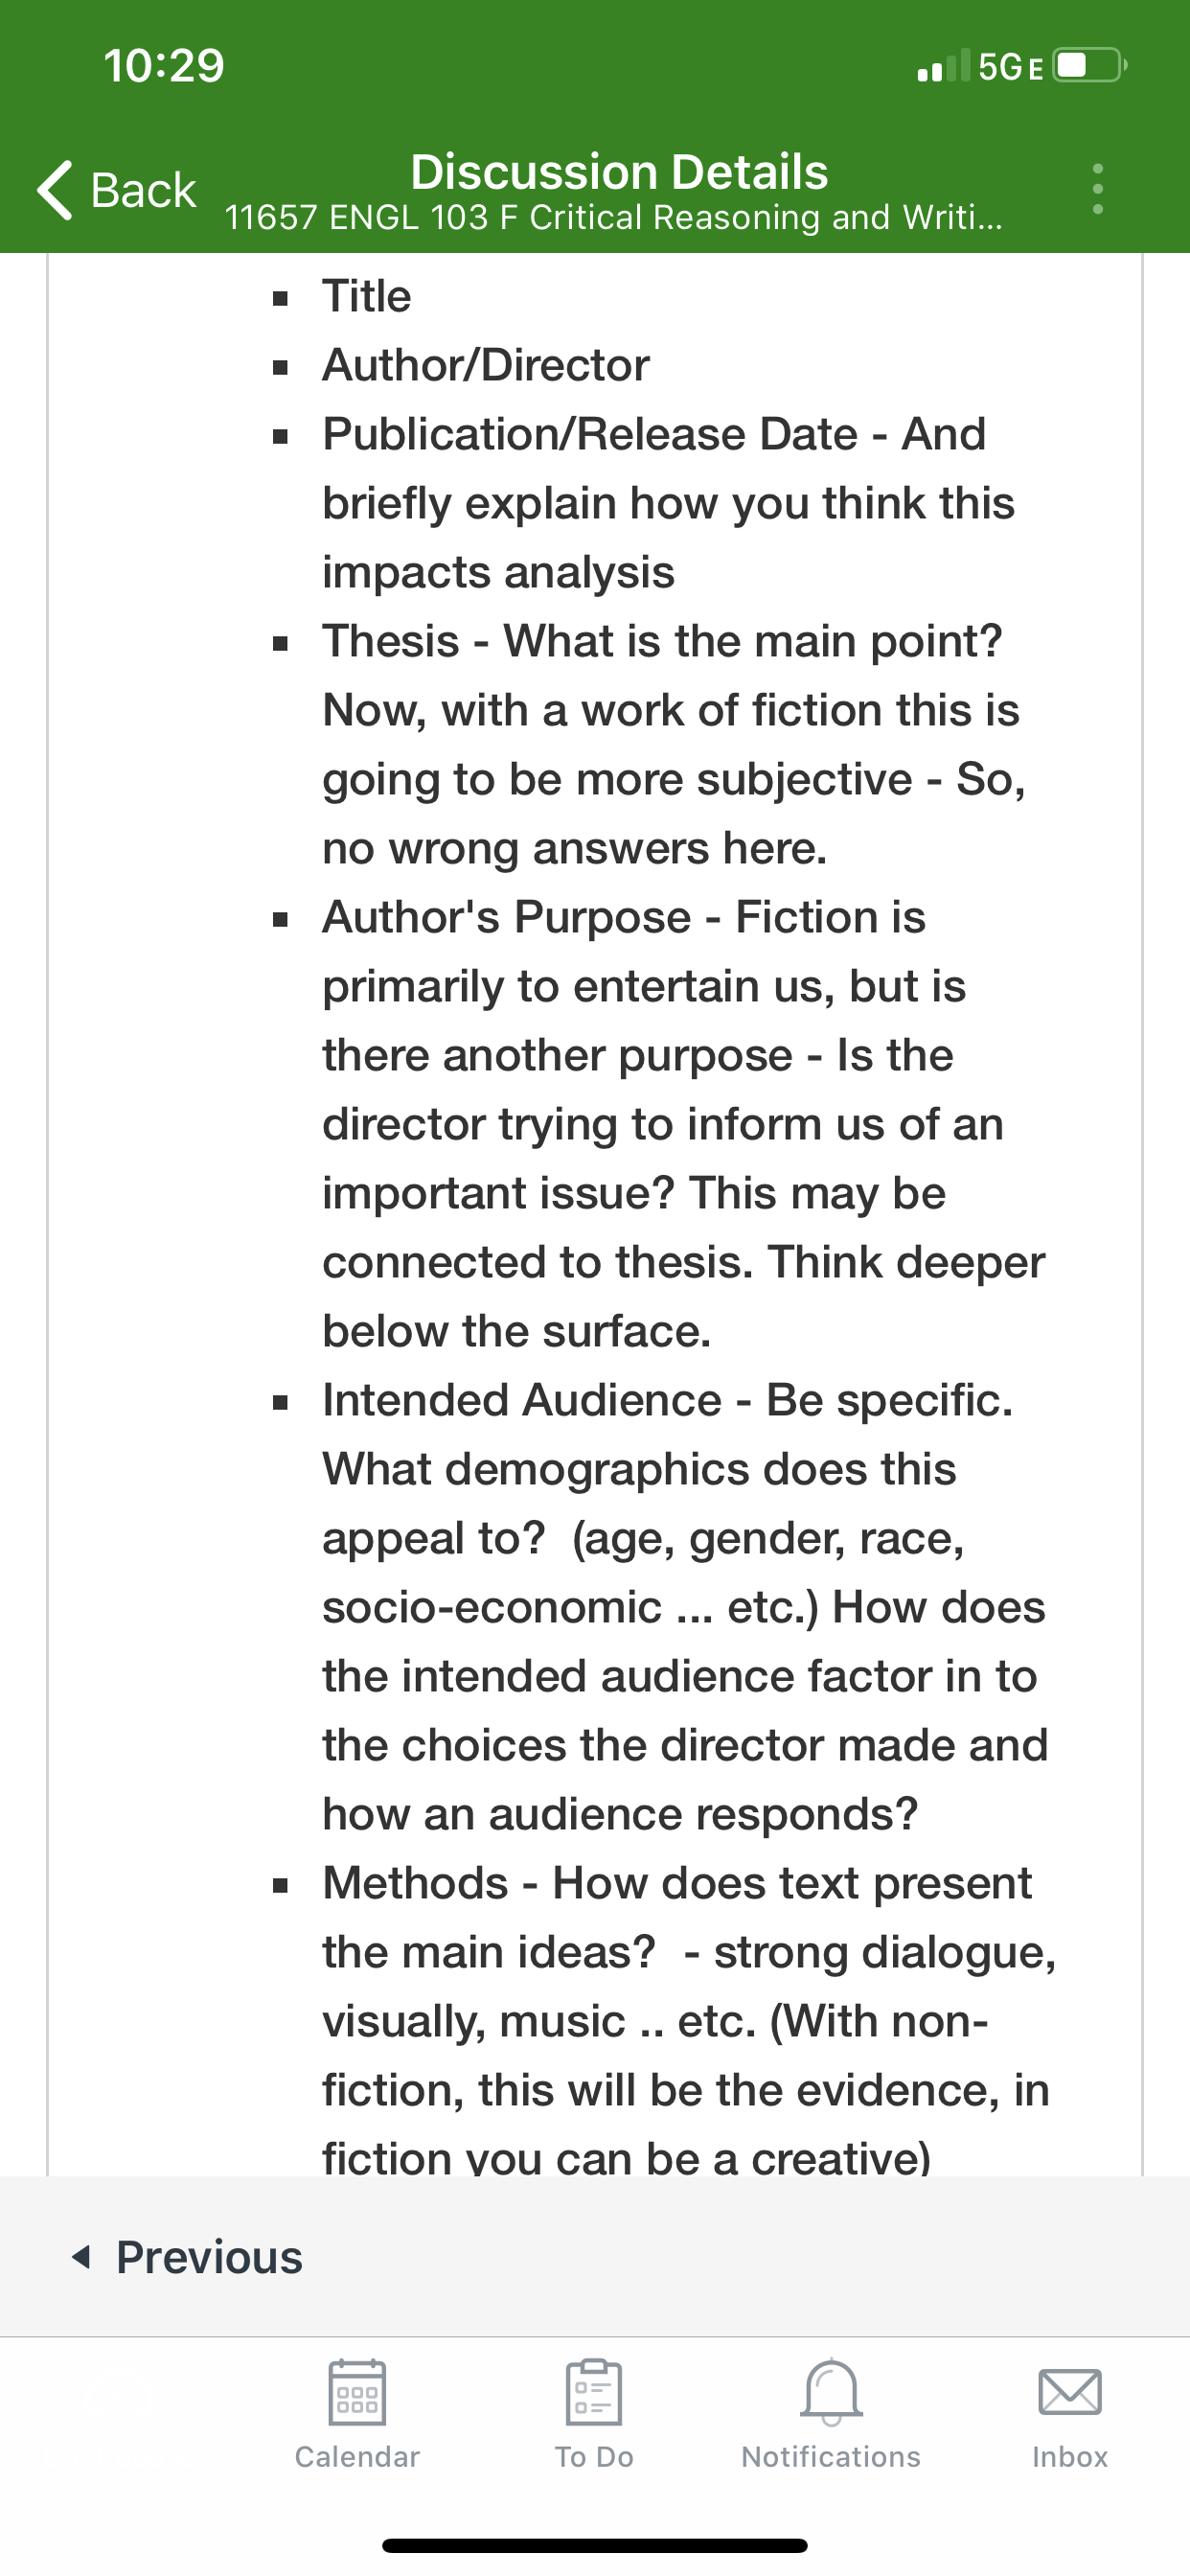The image size is (1190, 2576).
Task: Tap the ENGL 103 course subtitle
Action: pos(613,217)
